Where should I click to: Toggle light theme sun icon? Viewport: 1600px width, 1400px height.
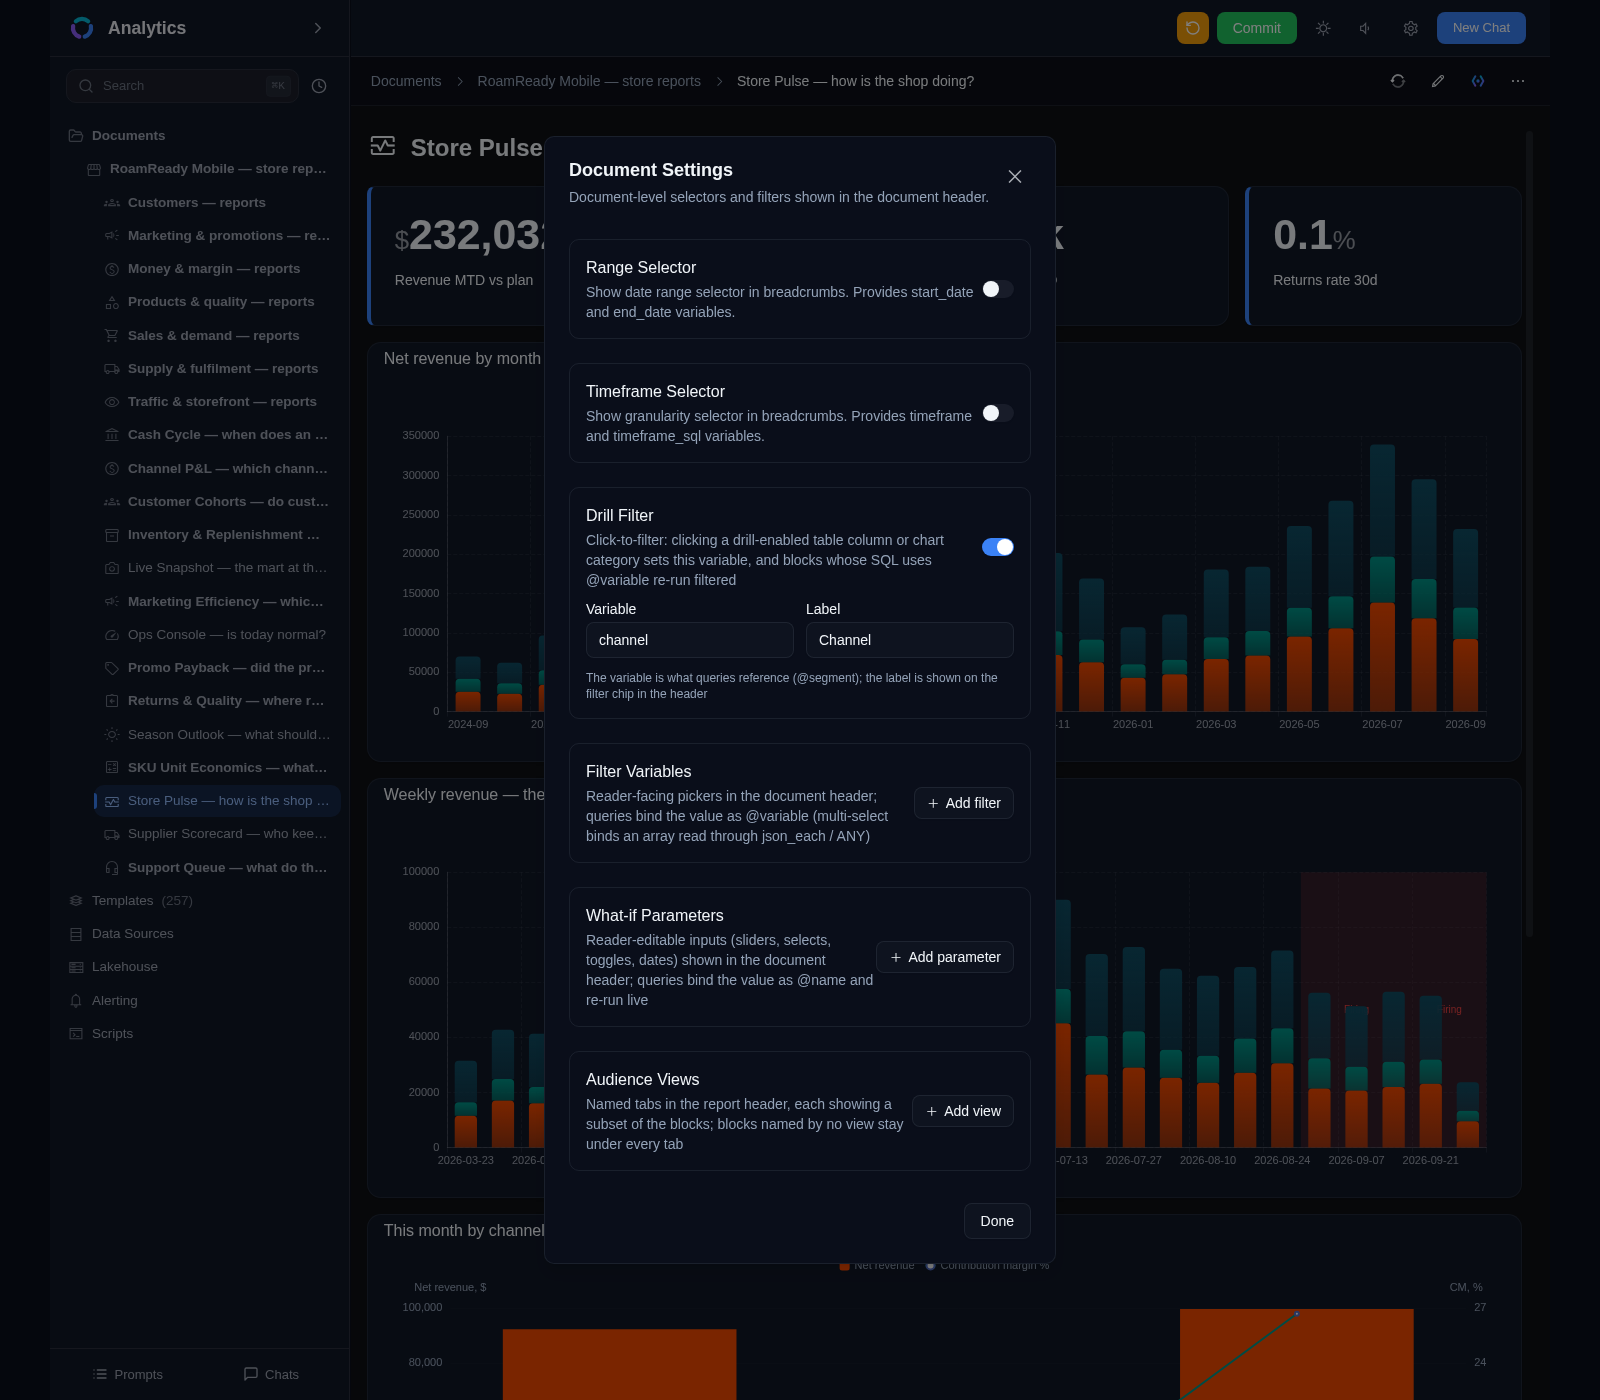(1323, 28)
